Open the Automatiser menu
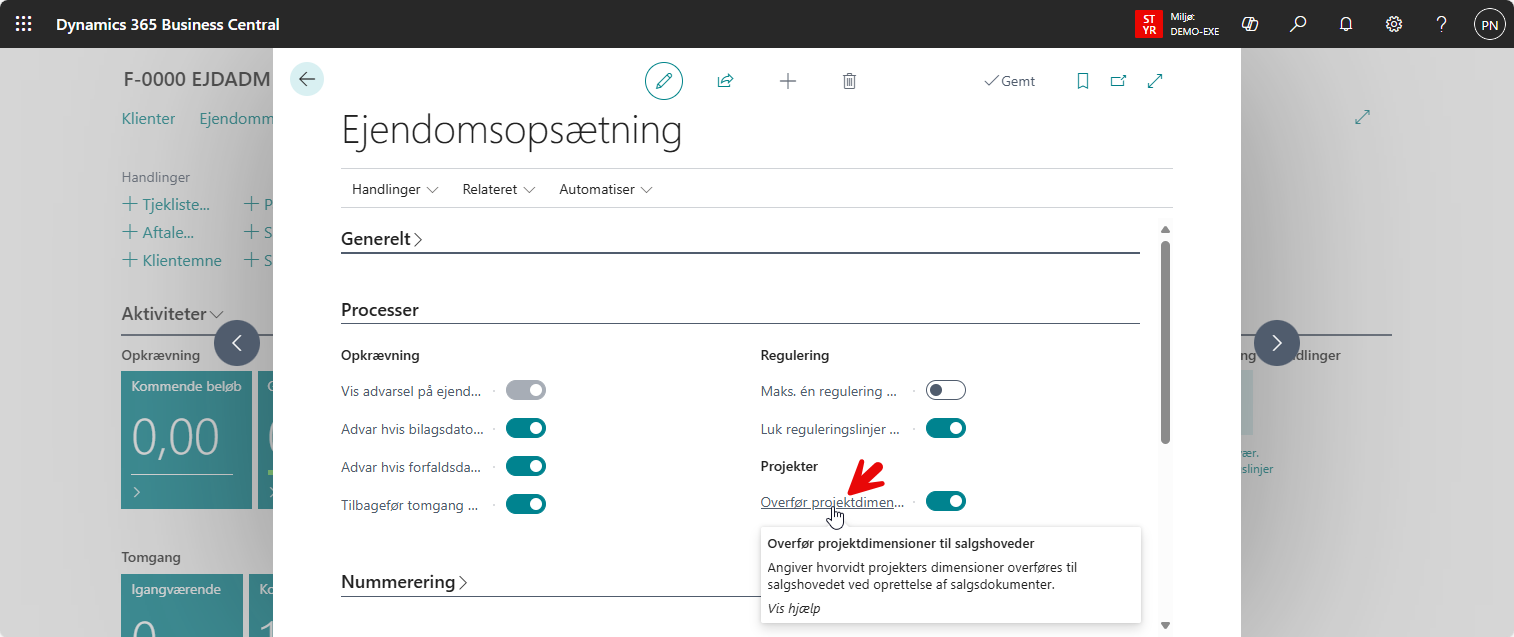The width and height of the screenshot is (1514, 637). click(605, 189)
